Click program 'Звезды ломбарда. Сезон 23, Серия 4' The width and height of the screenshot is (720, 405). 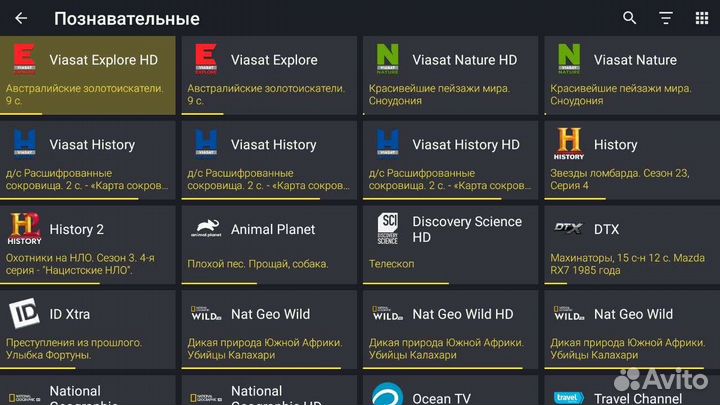(620, 179)
